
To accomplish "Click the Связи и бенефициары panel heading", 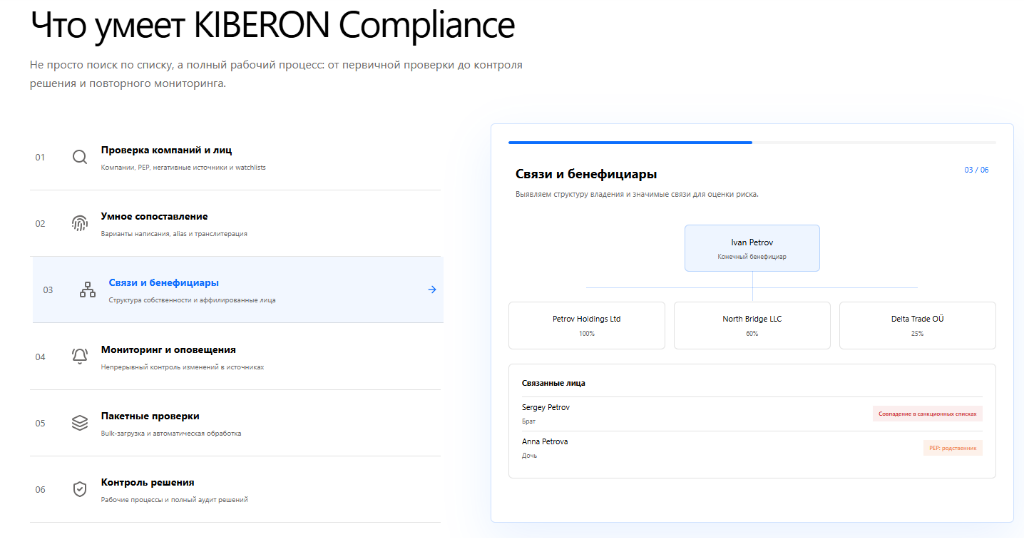I will tap(586, 174).
